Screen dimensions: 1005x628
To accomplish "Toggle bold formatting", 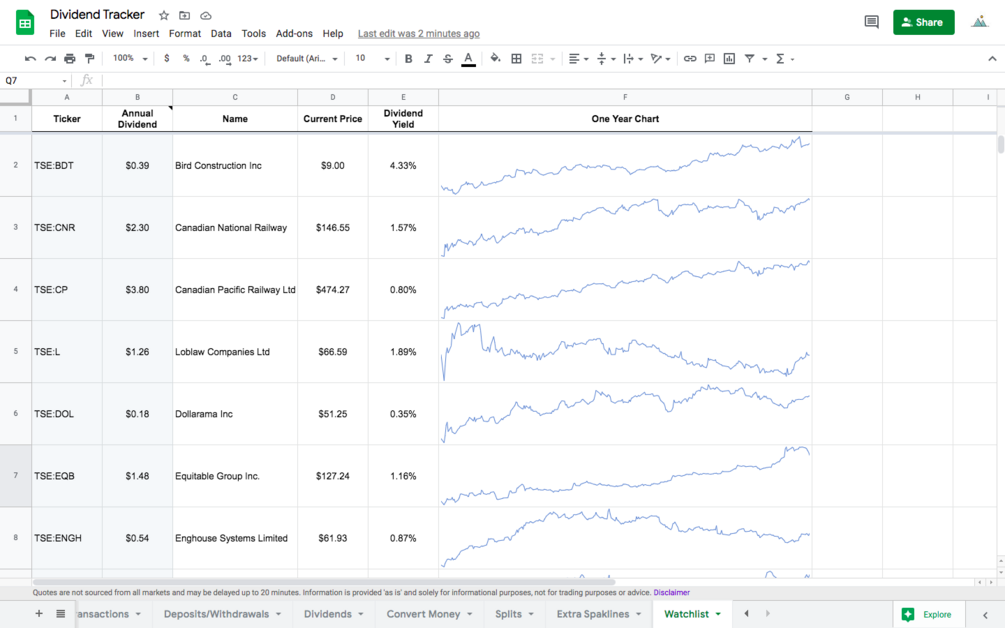I will (408, 59).
